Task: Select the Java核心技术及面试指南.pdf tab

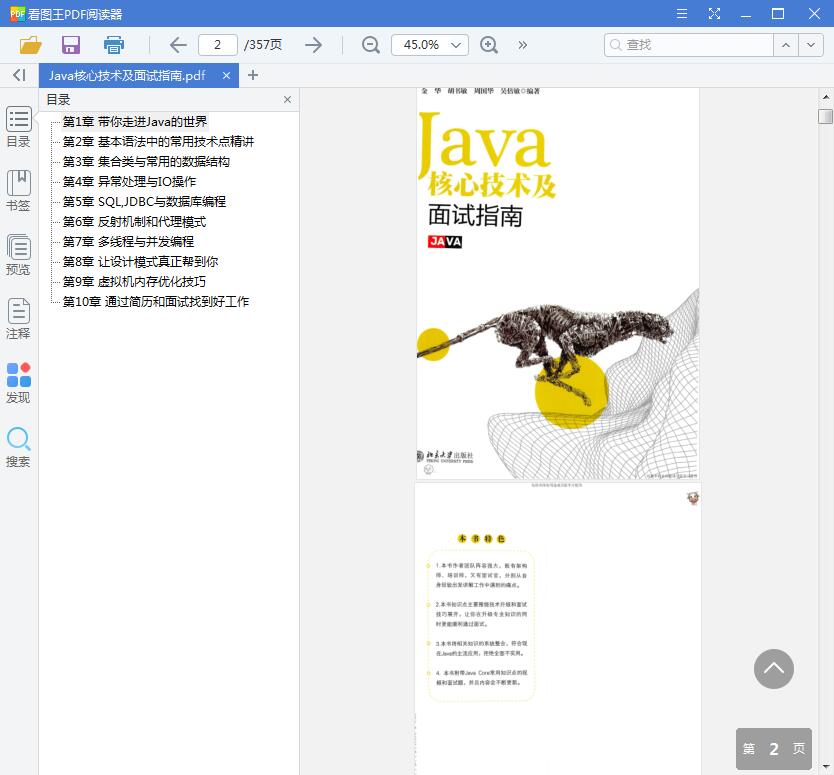Action: [x=127, y=76]
